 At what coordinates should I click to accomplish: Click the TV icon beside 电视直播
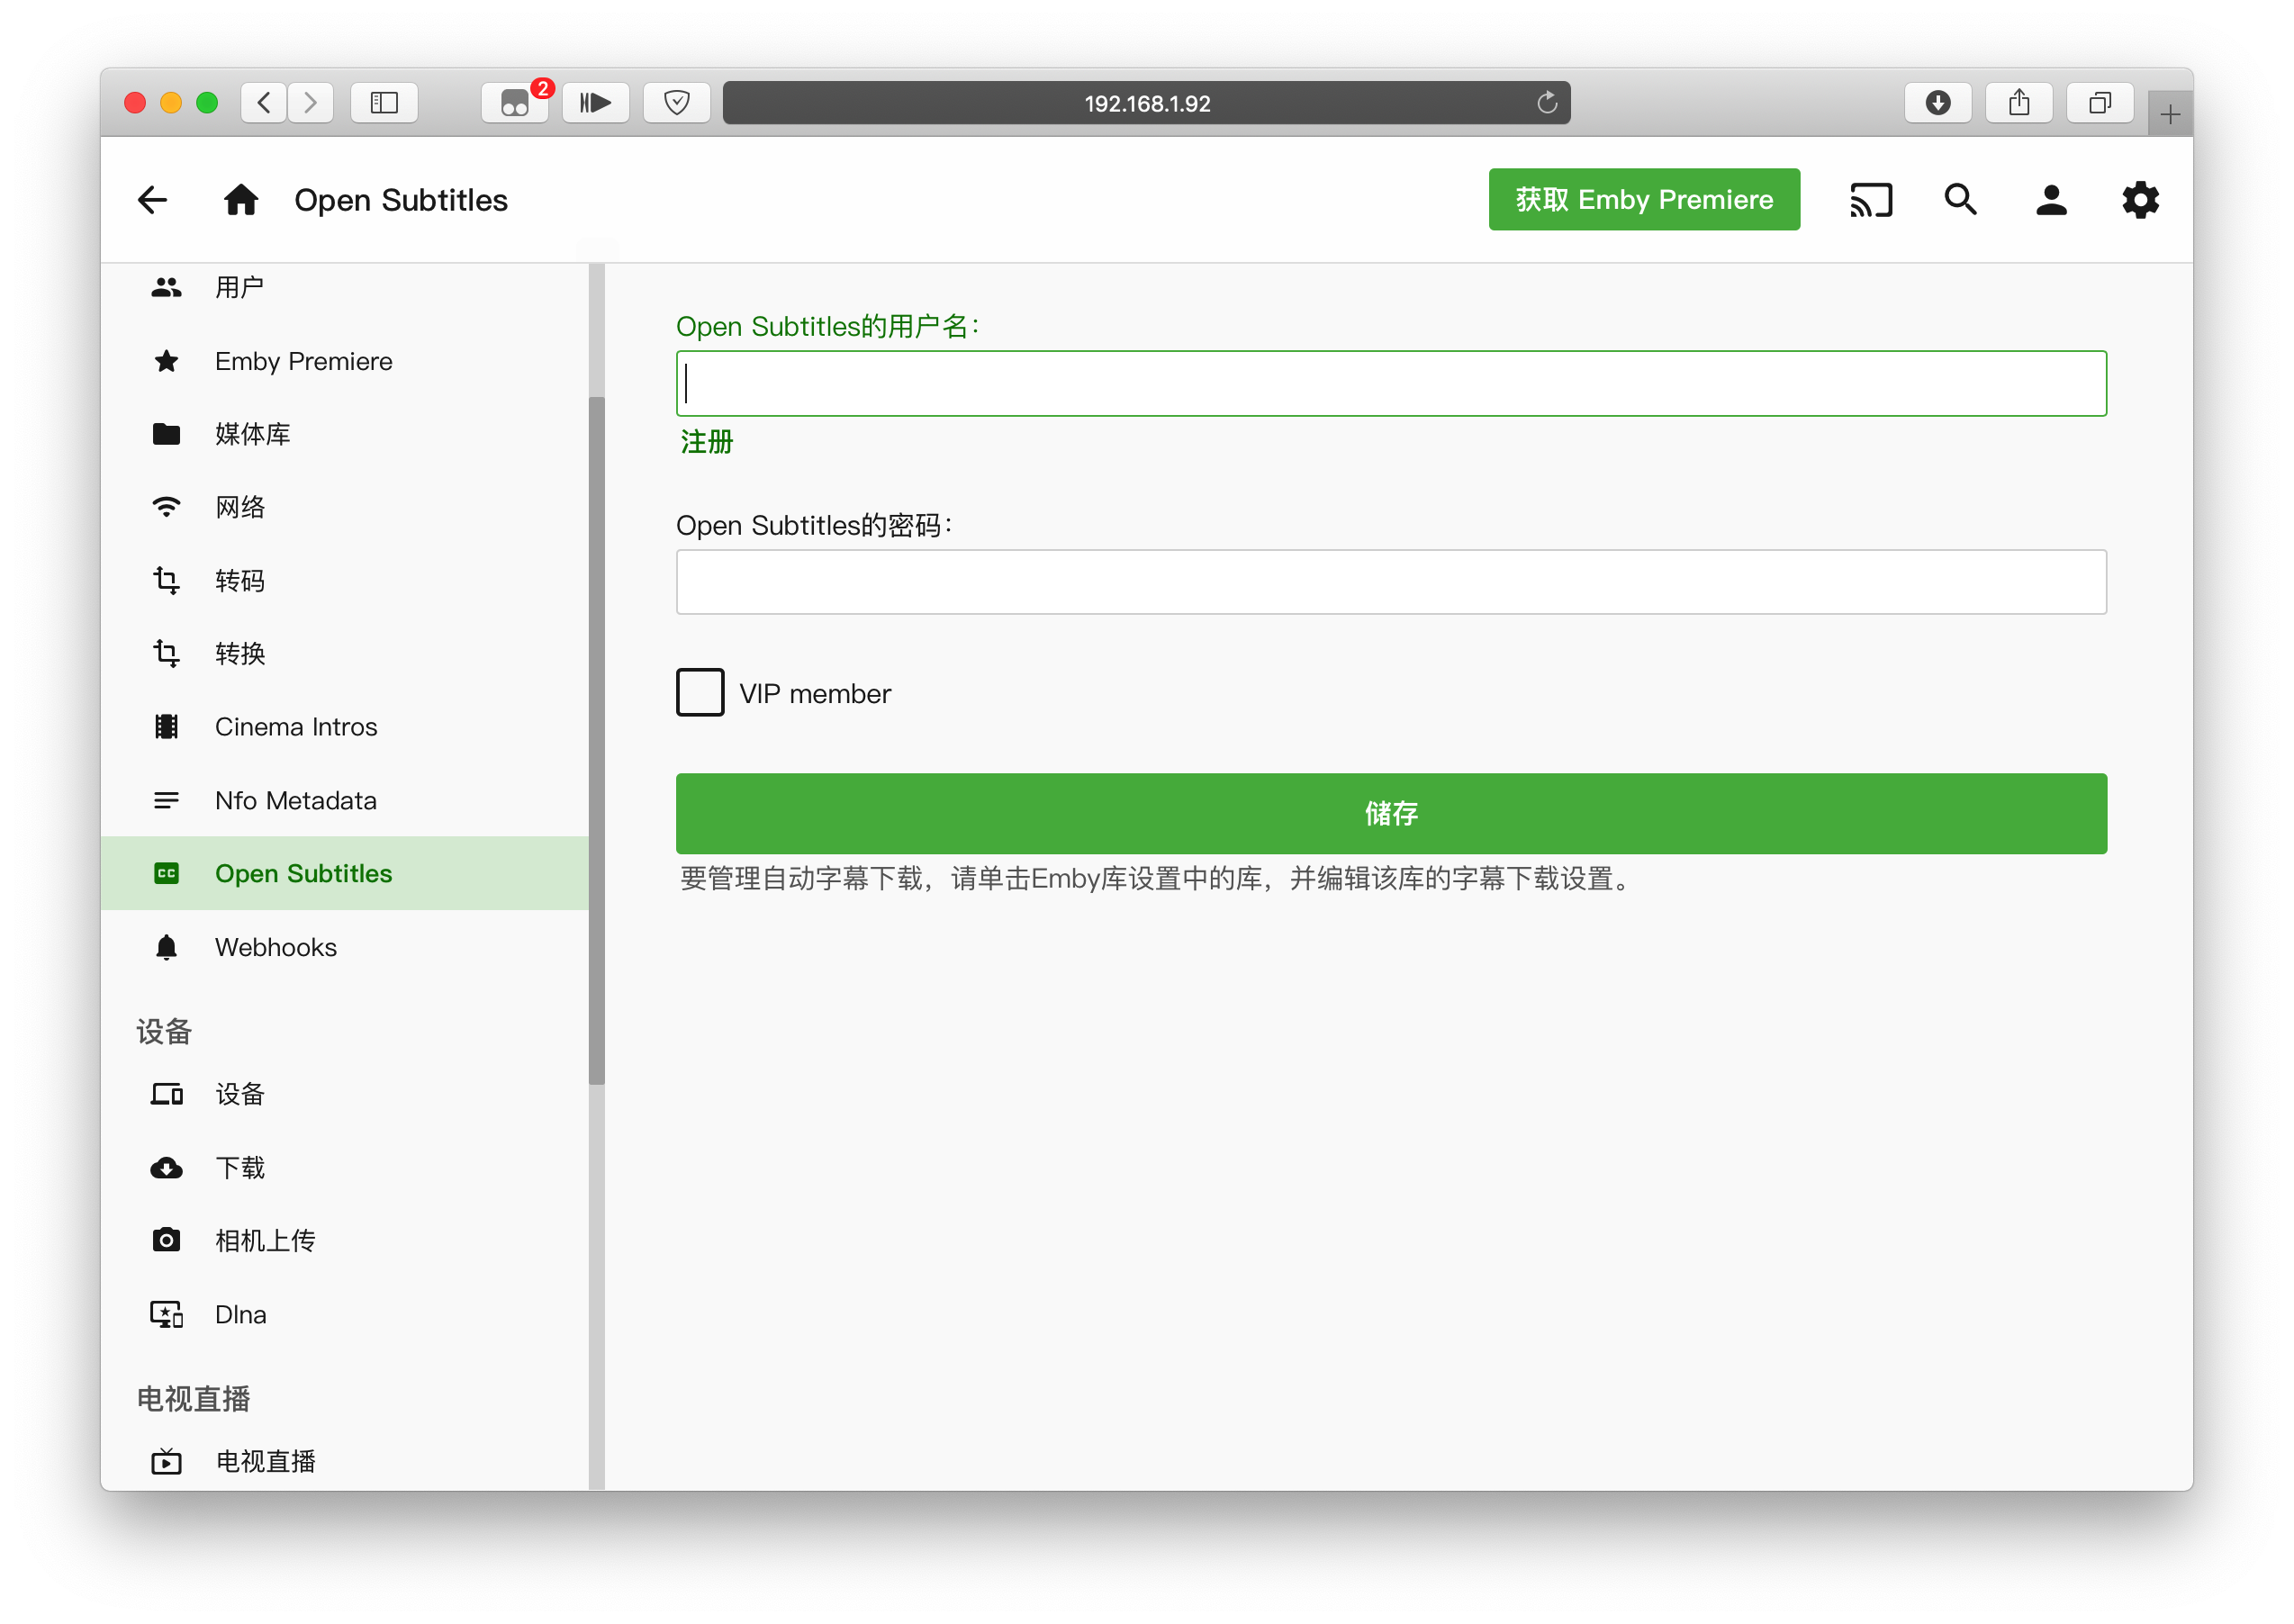(x=166, y=1461)
